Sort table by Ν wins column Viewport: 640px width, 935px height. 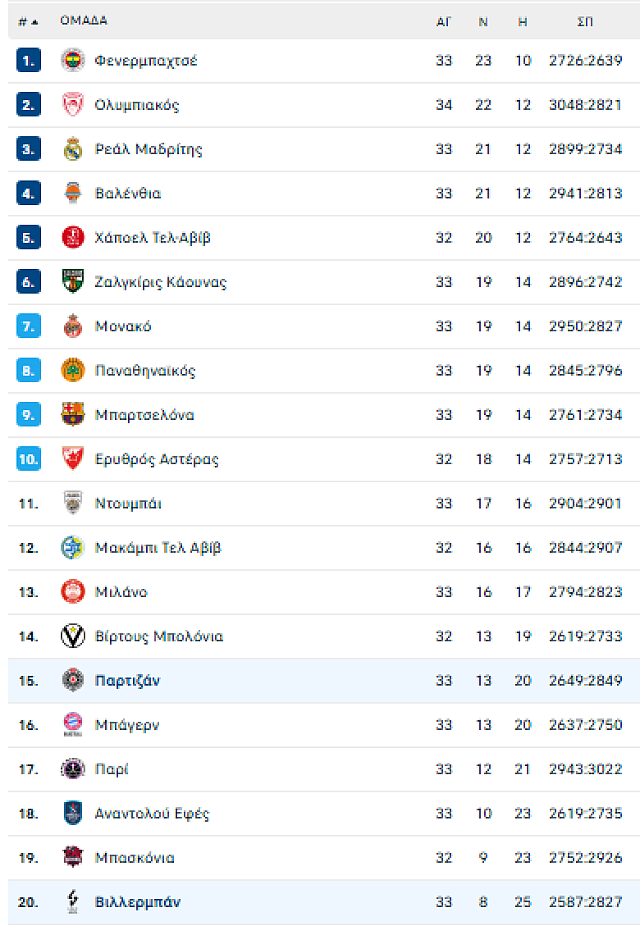483,21
